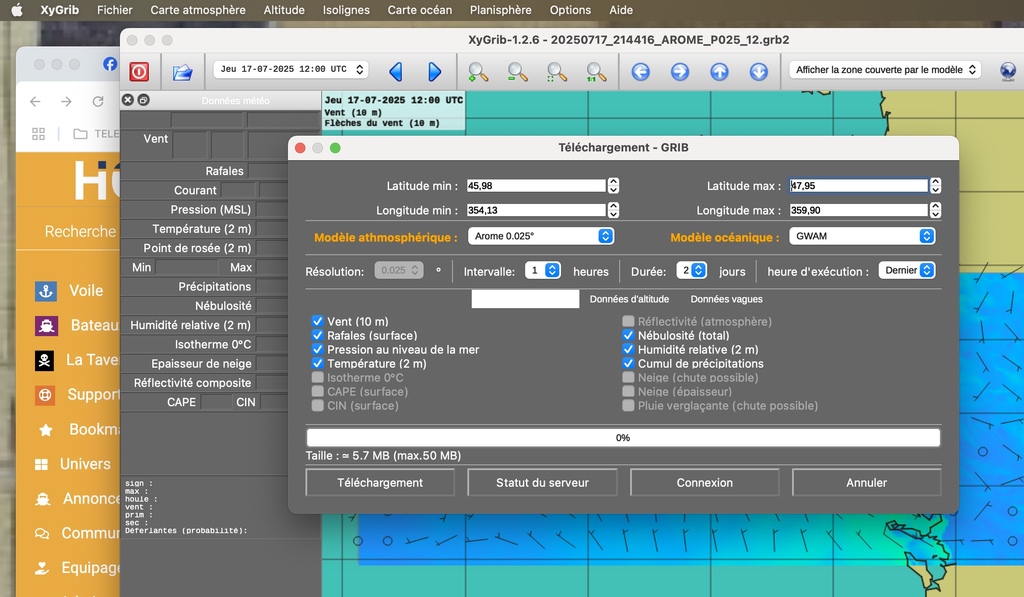Click the Connexion button
1024x597 pixels.
tap(705, 483)
